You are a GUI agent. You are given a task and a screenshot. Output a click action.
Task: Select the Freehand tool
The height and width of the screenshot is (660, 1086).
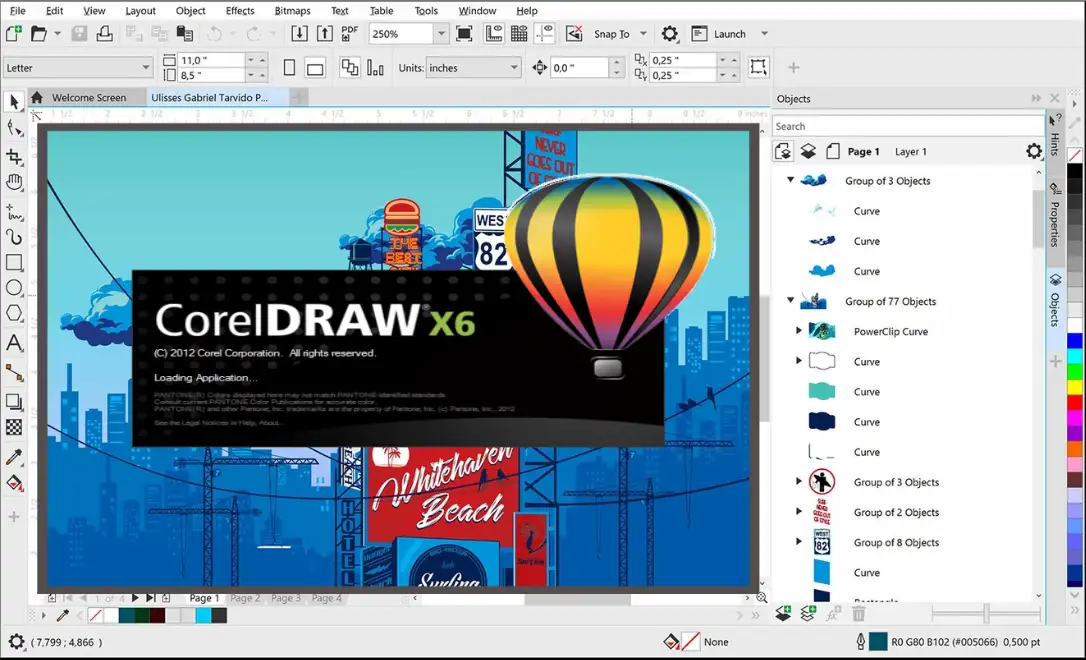(14, 211)
